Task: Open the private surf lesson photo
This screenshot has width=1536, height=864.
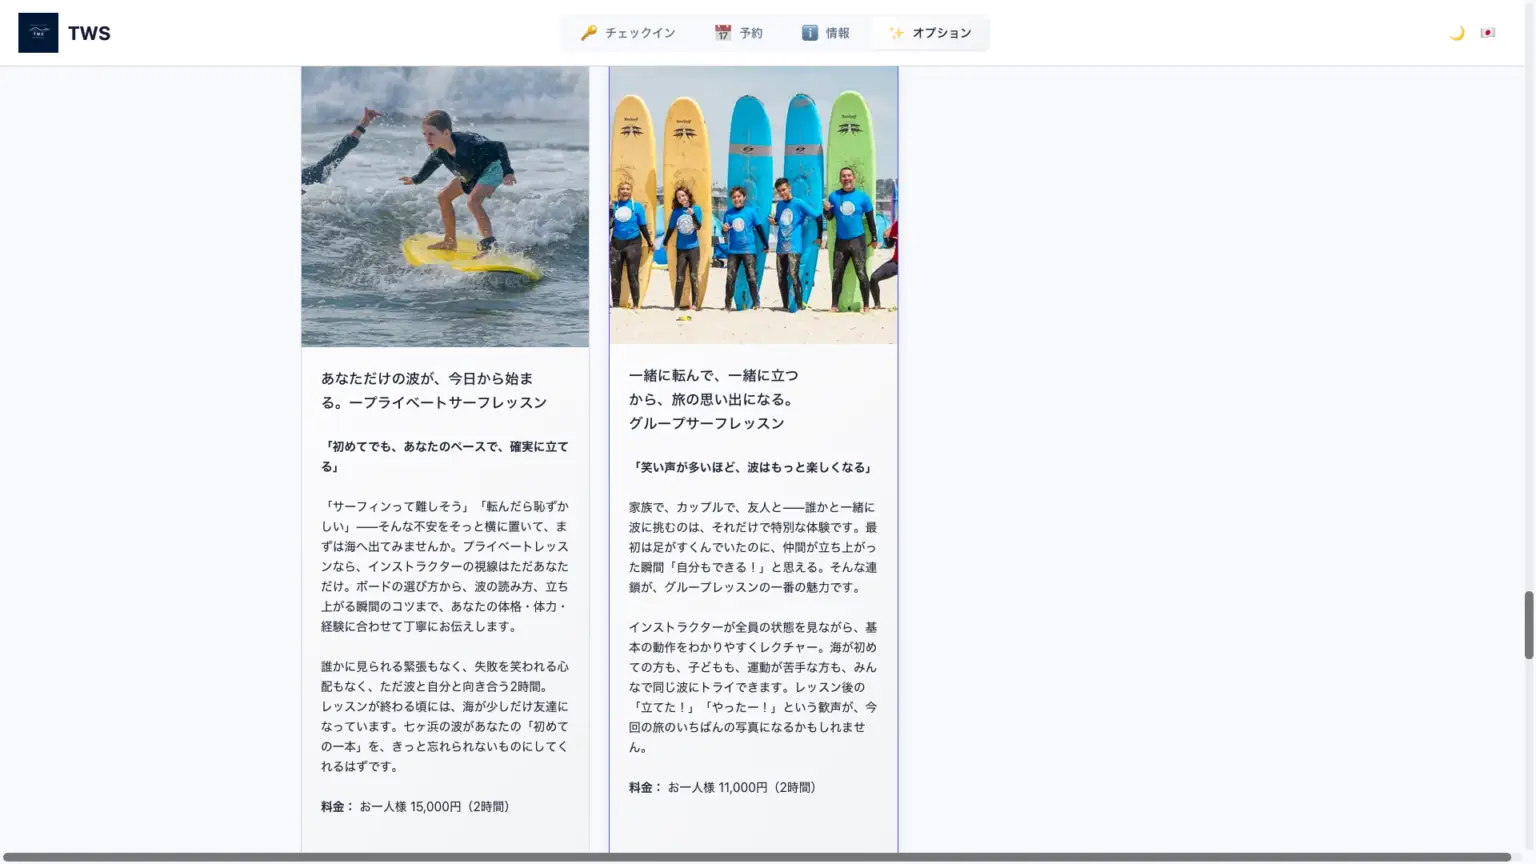Action: coord(445,206)
